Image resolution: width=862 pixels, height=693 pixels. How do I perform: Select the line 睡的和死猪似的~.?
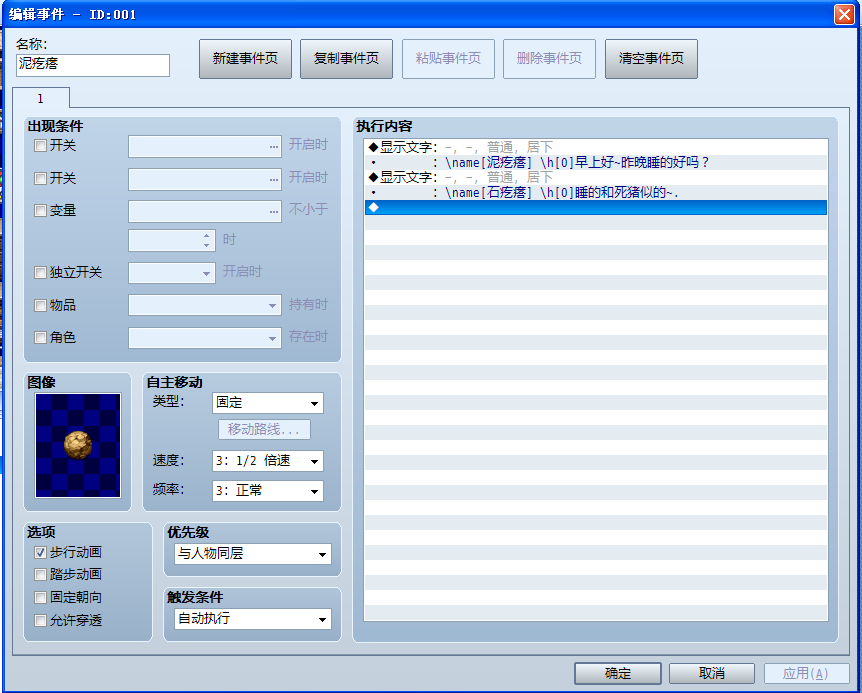click(x=596, y=193)
